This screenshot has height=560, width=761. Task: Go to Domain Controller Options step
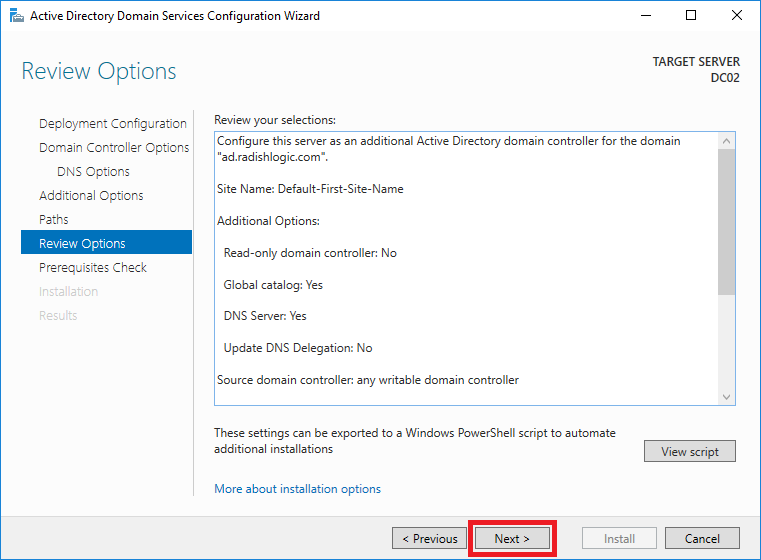114,148
